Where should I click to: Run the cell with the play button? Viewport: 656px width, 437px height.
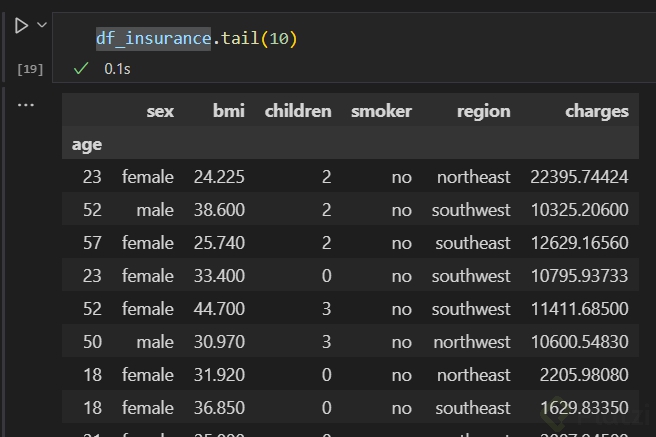[x=21, y=26]
